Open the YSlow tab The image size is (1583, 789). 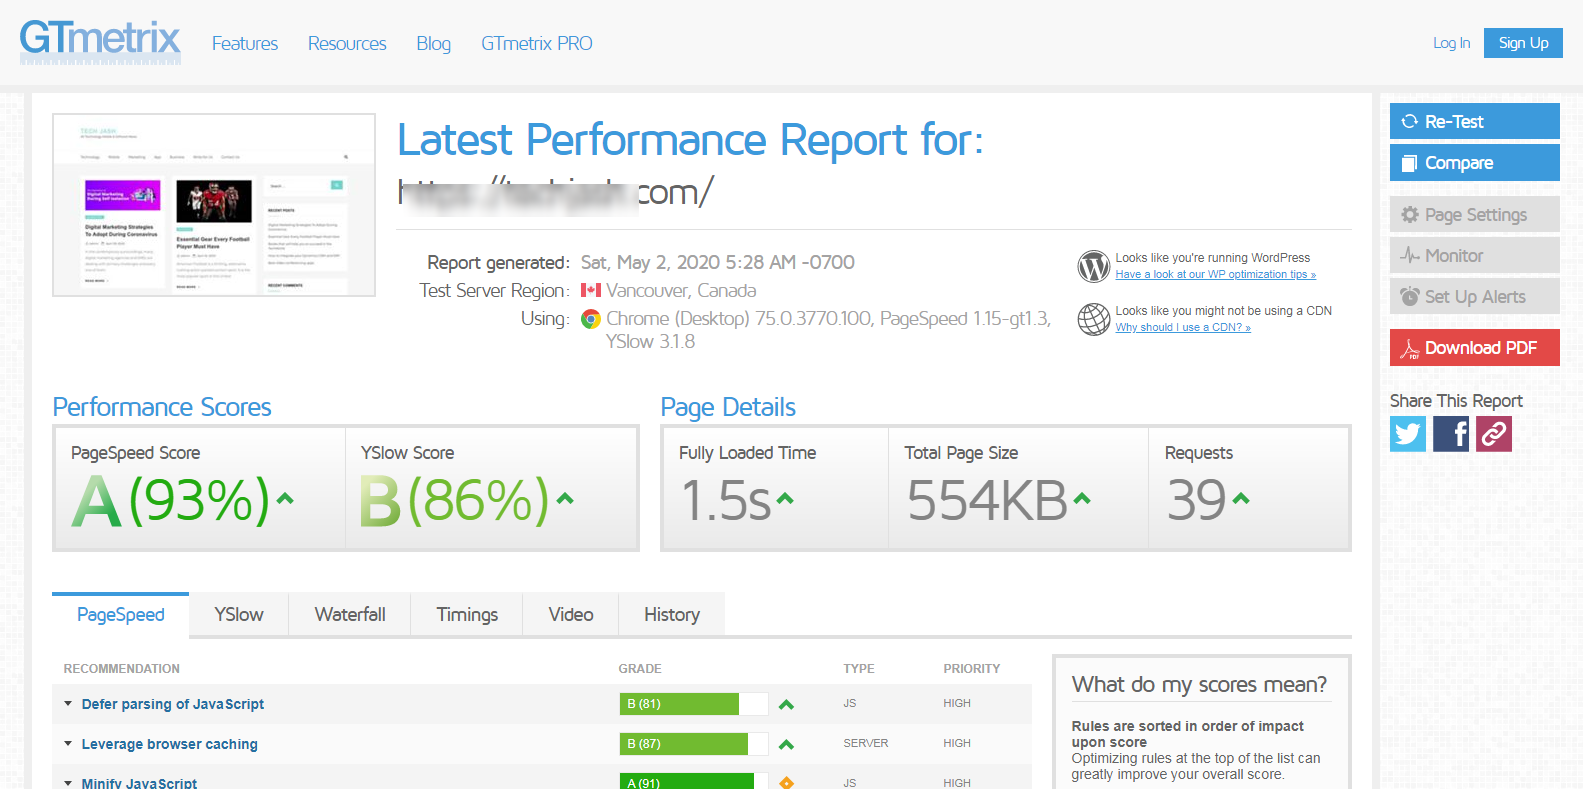tap(239, 615)
